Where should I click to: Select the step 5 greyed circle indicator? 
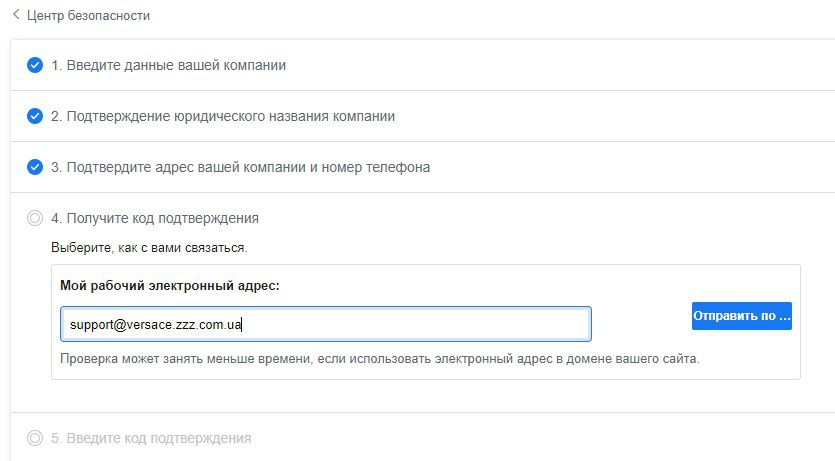tap(35, 438)
